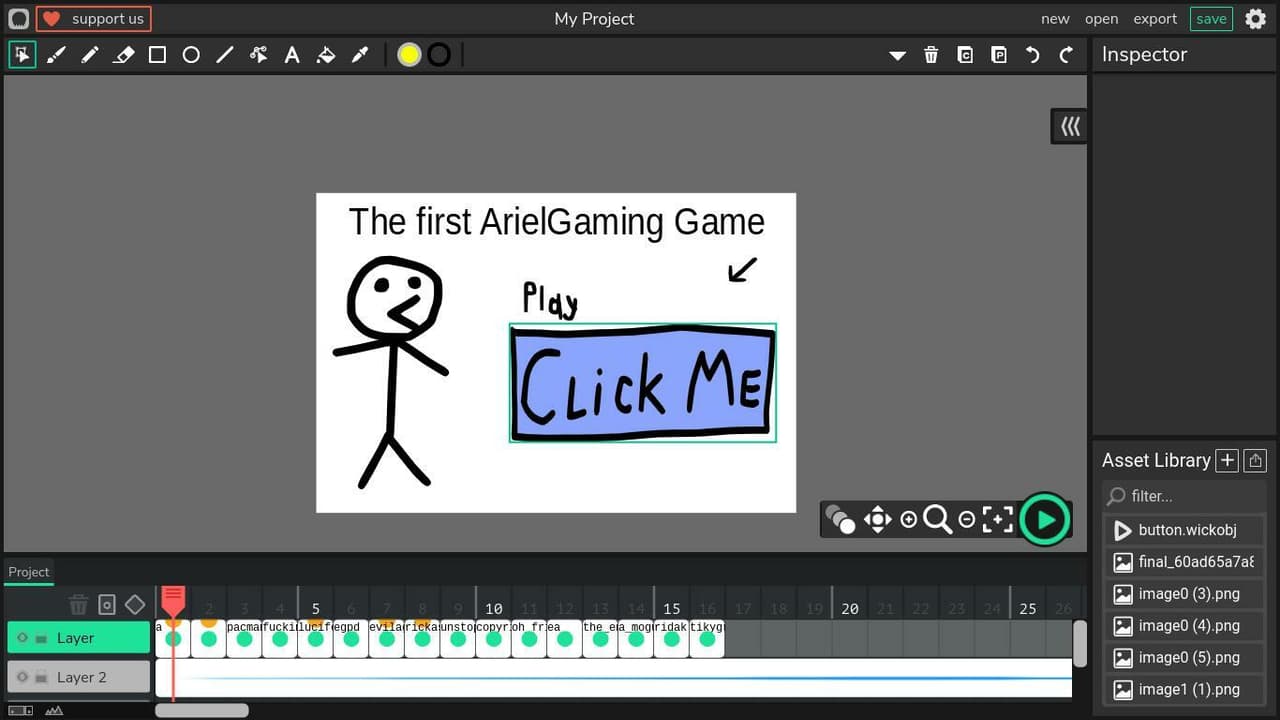Open the Asset Library add menu

click(x=1227, y=460)
